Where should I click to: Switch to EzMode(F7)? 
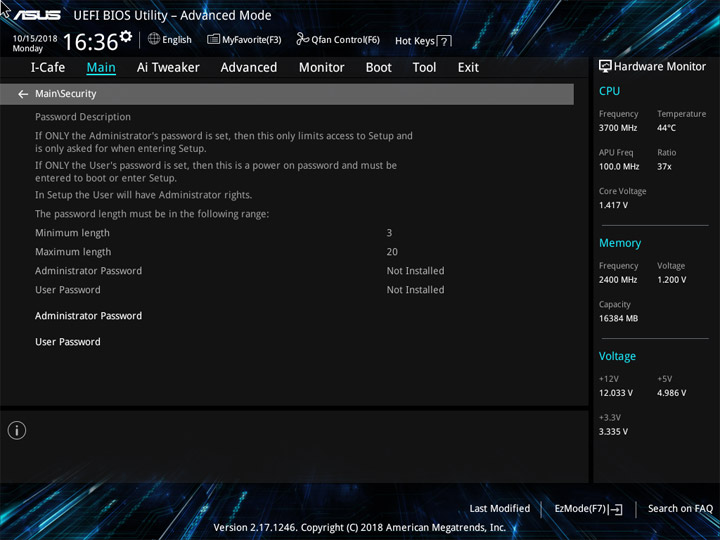point(581,509)
